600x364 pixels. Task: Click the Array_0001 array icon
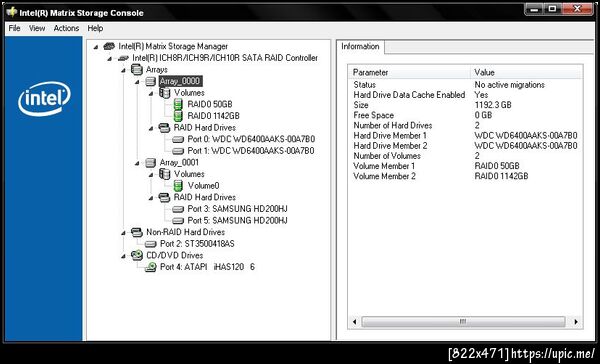(x=150, y=163)
